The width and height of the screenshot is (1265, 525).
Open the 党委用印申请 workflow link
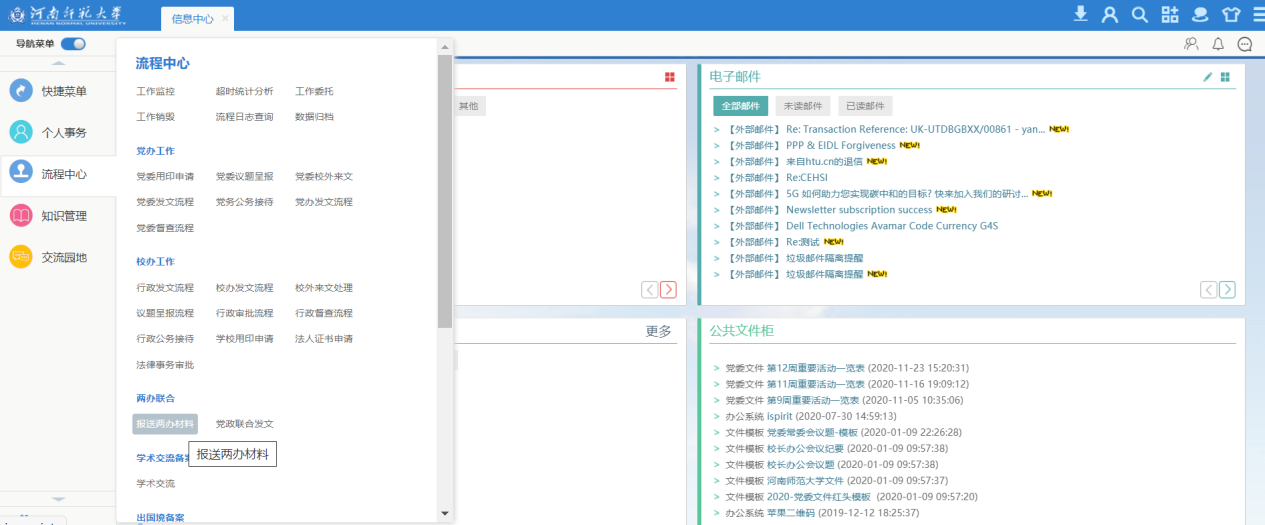165,176
